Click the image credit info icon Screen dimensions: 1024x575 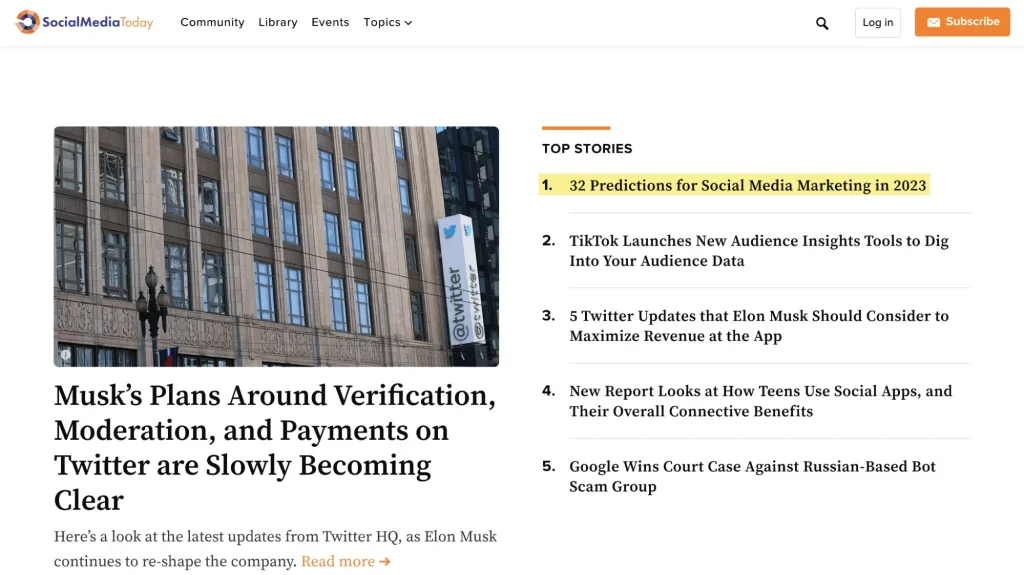tap(66, 354)
